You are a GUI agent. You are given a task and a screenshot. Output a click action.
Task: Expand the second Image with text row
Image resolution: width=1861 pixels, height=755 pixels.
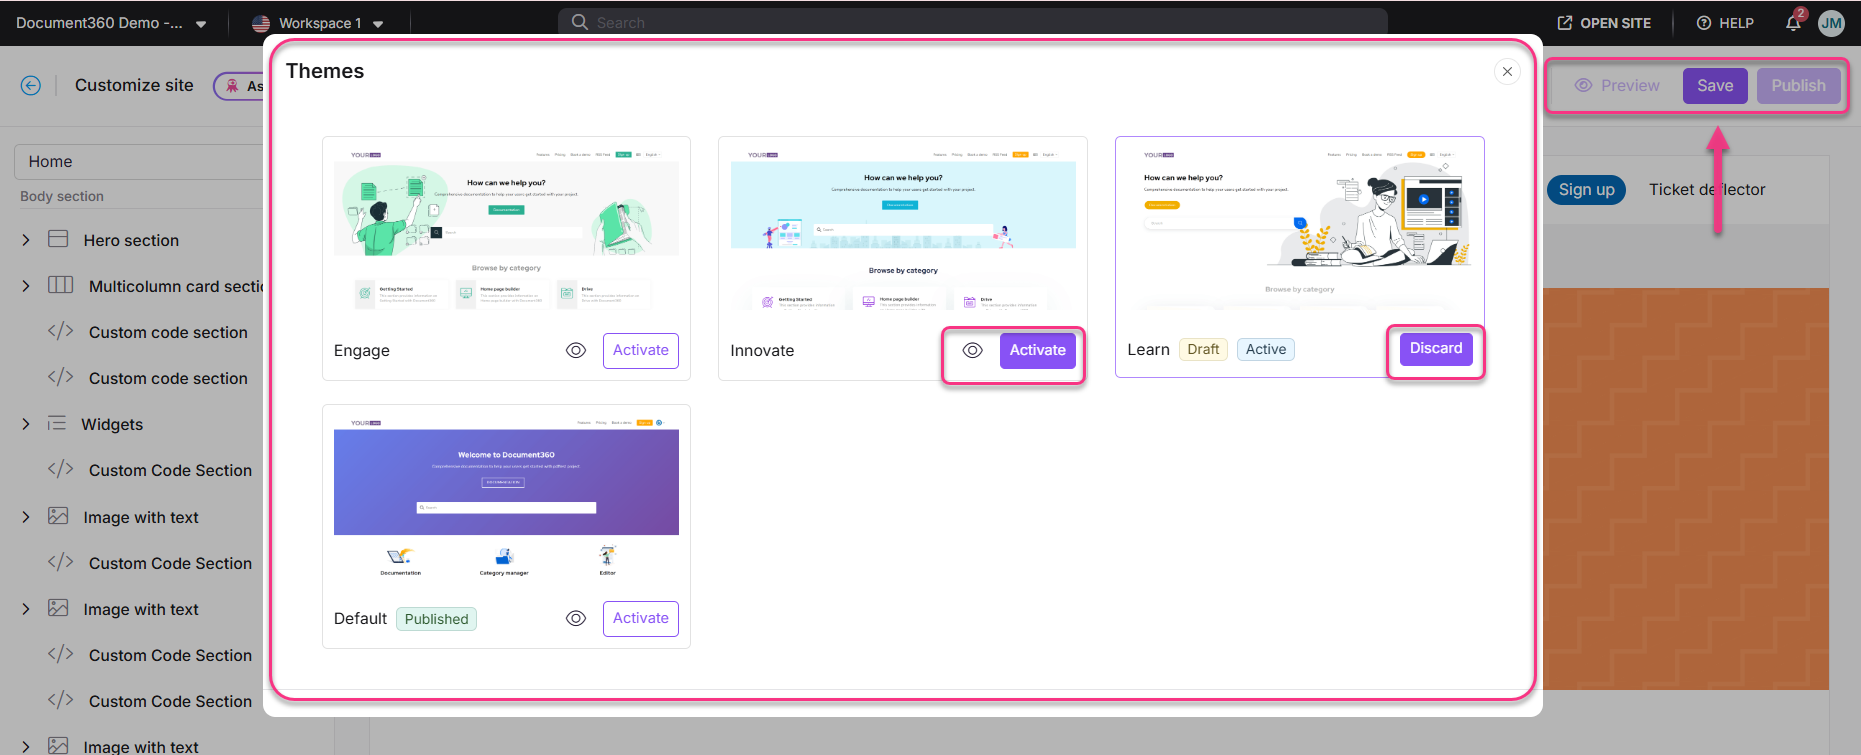[26, 609]
